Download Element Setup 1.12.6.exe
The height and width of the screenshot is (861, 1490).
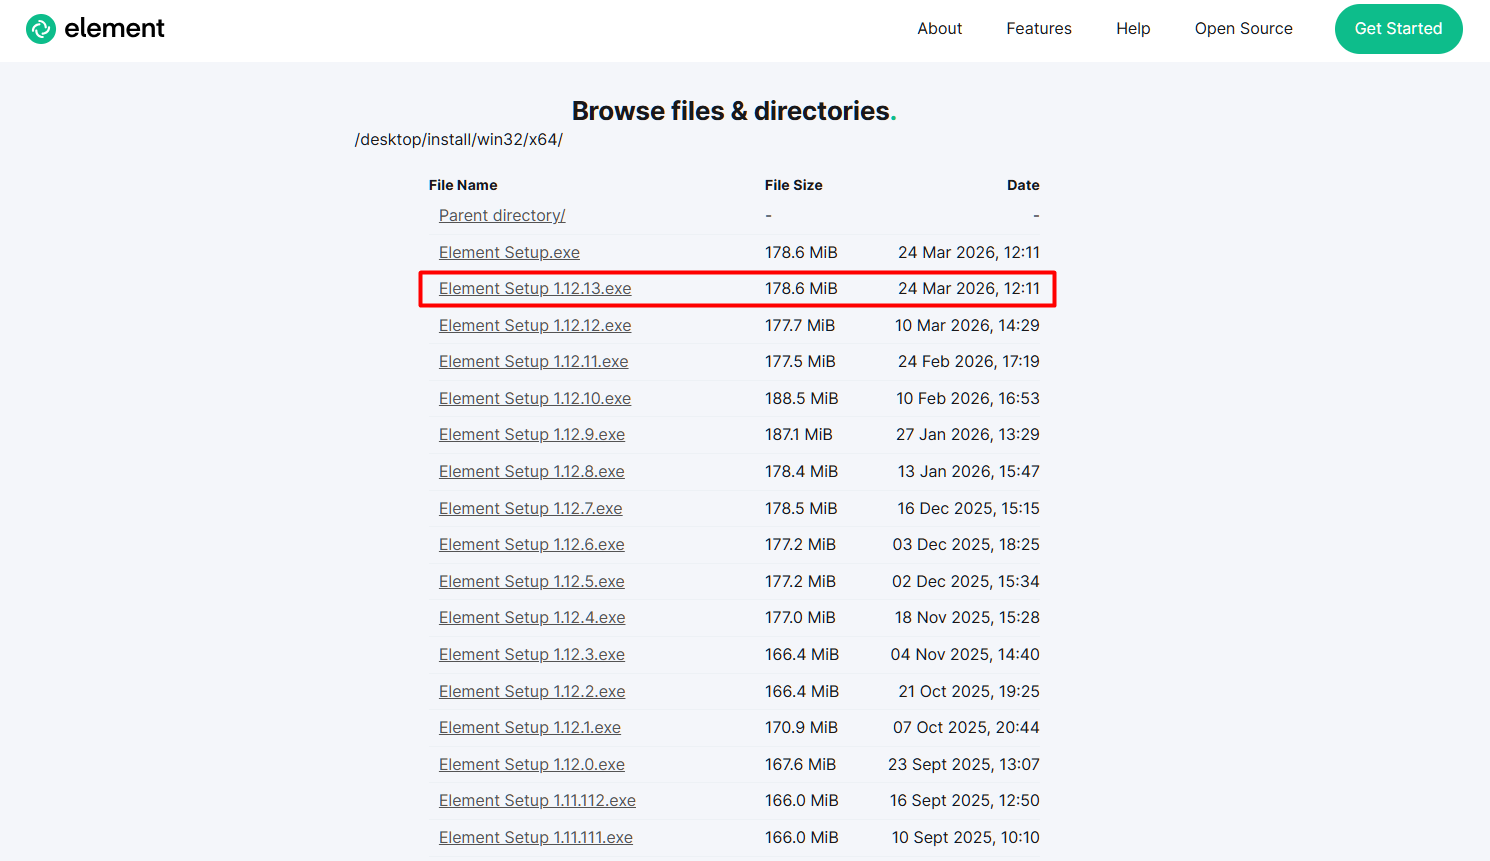[x=532, y=545]
